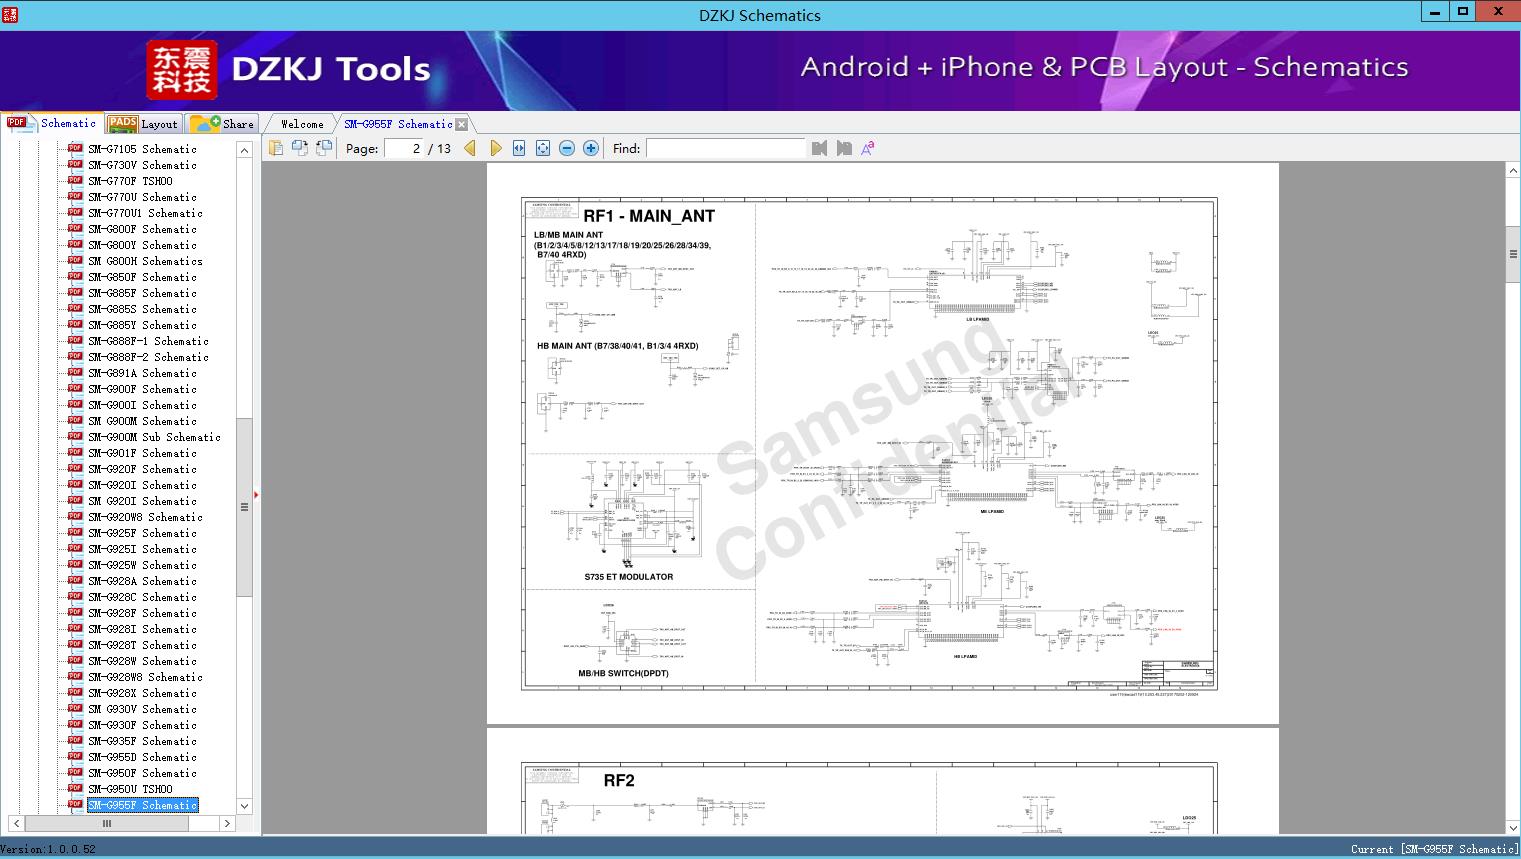
Task: Click PDF icon beside SM-G928T Schematic
Action: (x=75, y=644)
